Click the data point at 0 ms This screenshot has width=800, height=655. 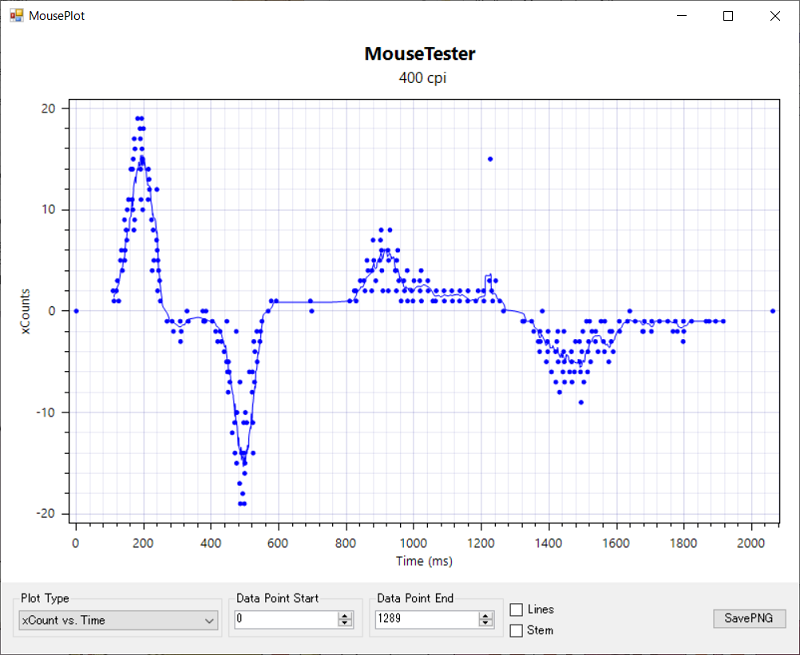pos(76,311)
